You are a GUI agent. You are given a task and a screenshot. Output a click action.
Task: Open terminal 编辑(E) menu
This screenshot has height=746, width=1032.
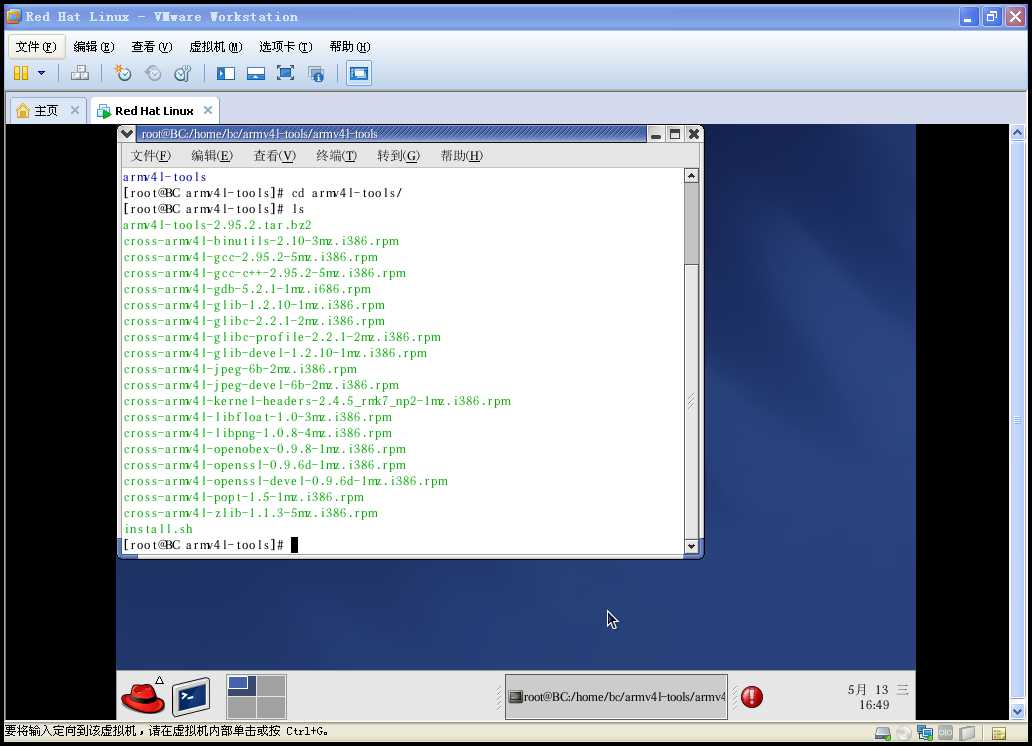[x=212, y=155]
